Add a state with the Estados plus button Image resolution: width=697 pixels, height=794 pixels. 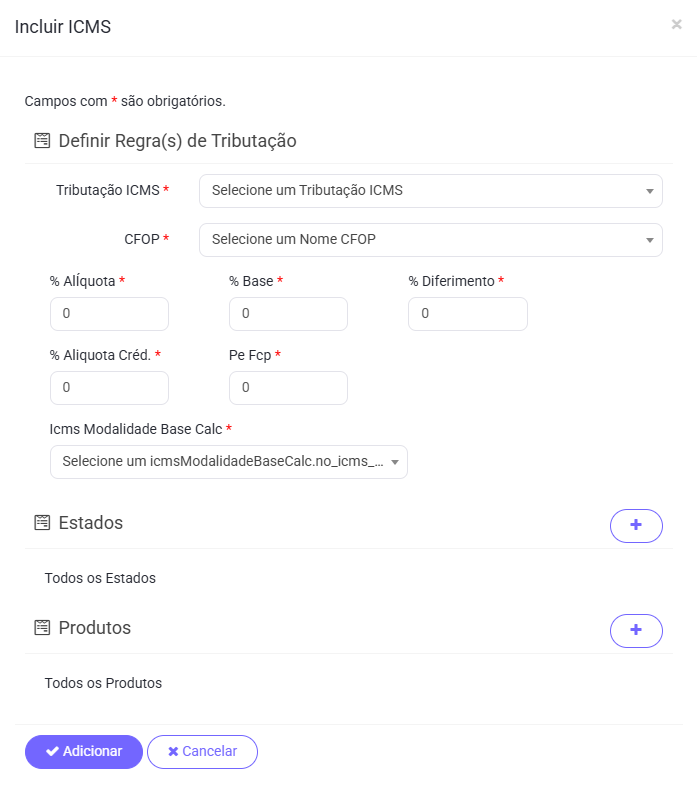(x=636, y=525)
